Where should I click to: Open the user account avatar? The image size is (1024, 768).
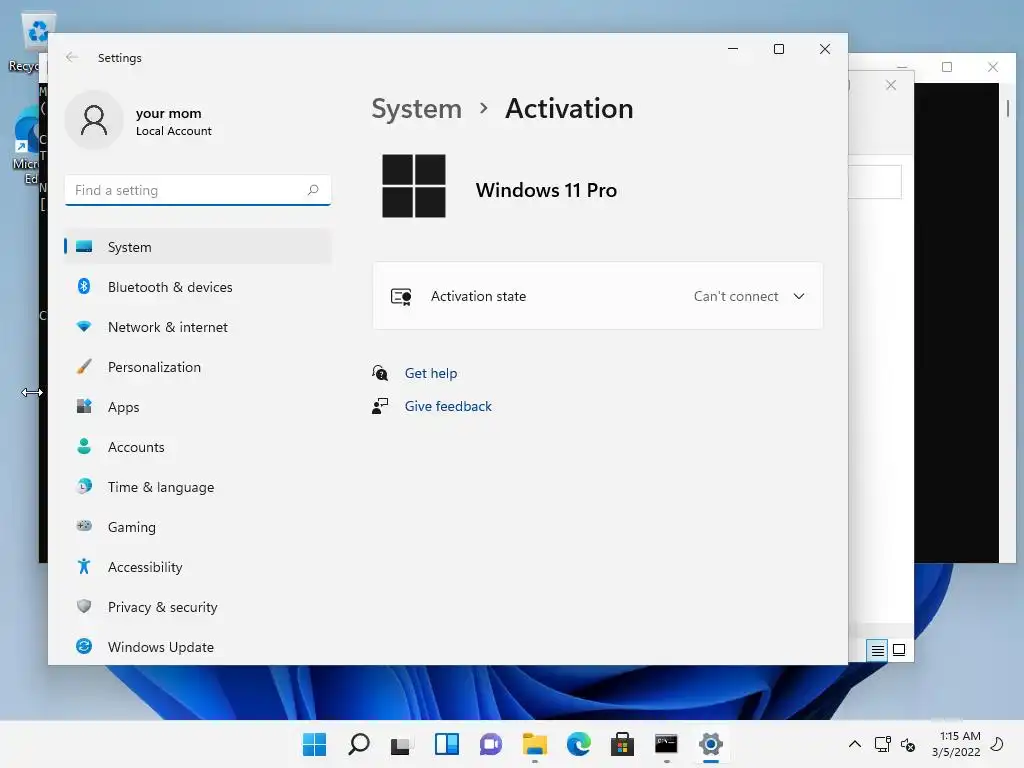pos(94,120)
